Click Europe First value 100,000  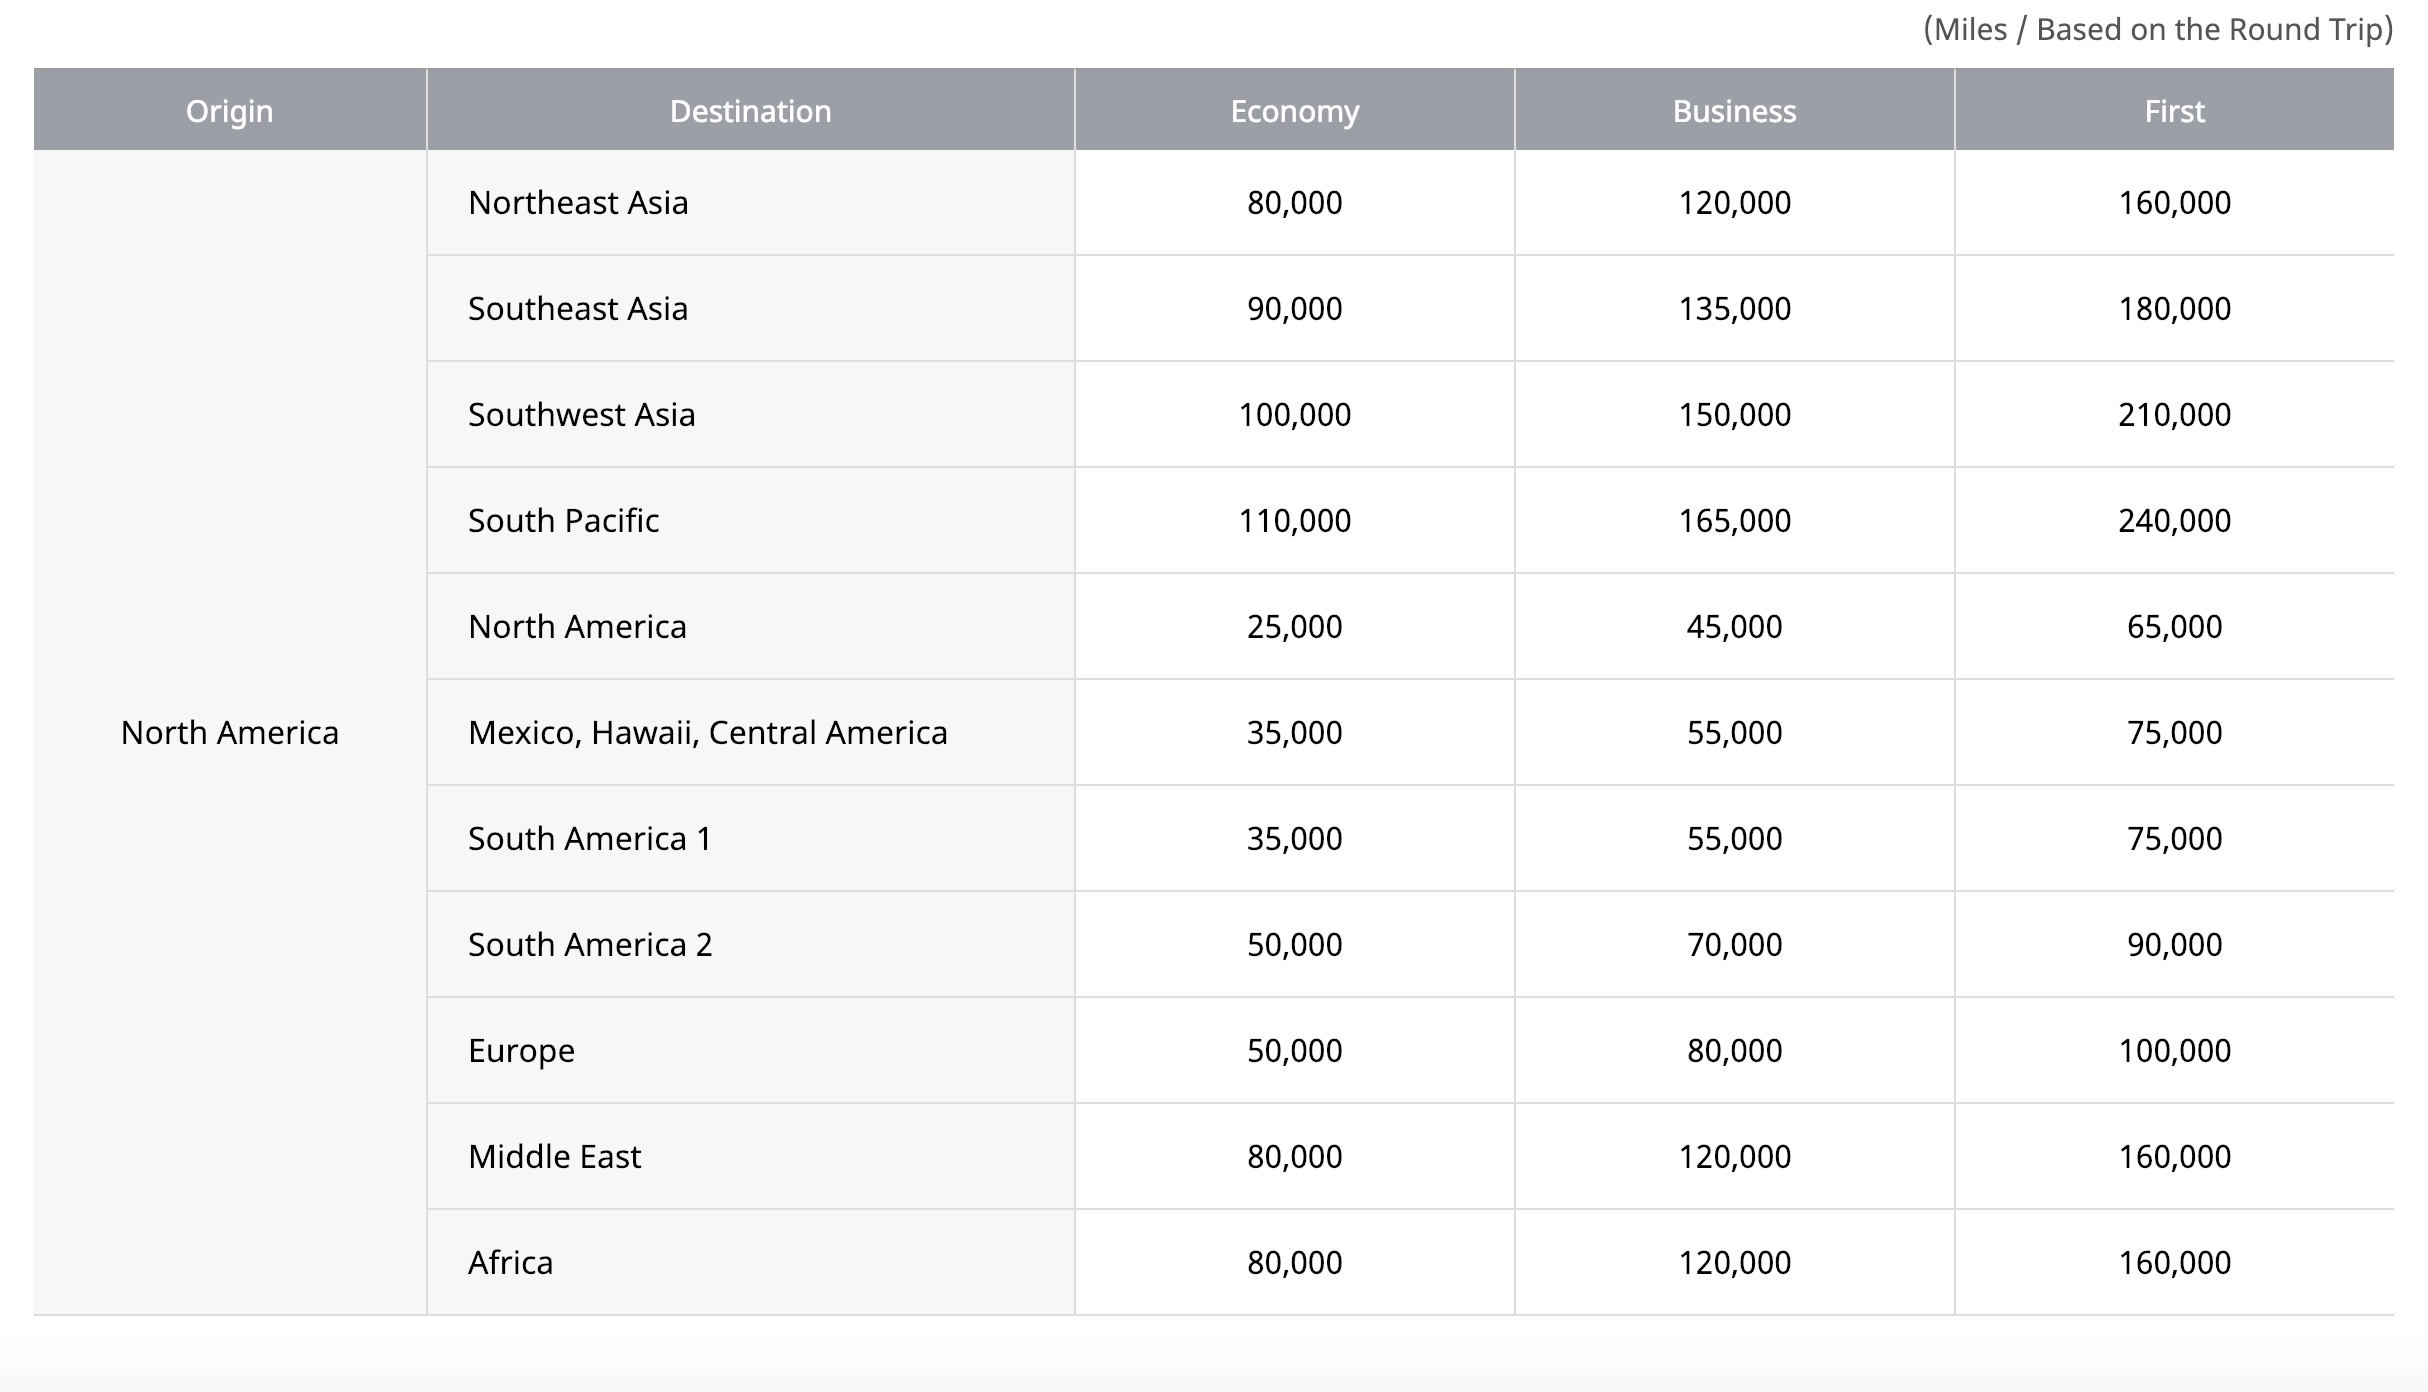2174,1050
